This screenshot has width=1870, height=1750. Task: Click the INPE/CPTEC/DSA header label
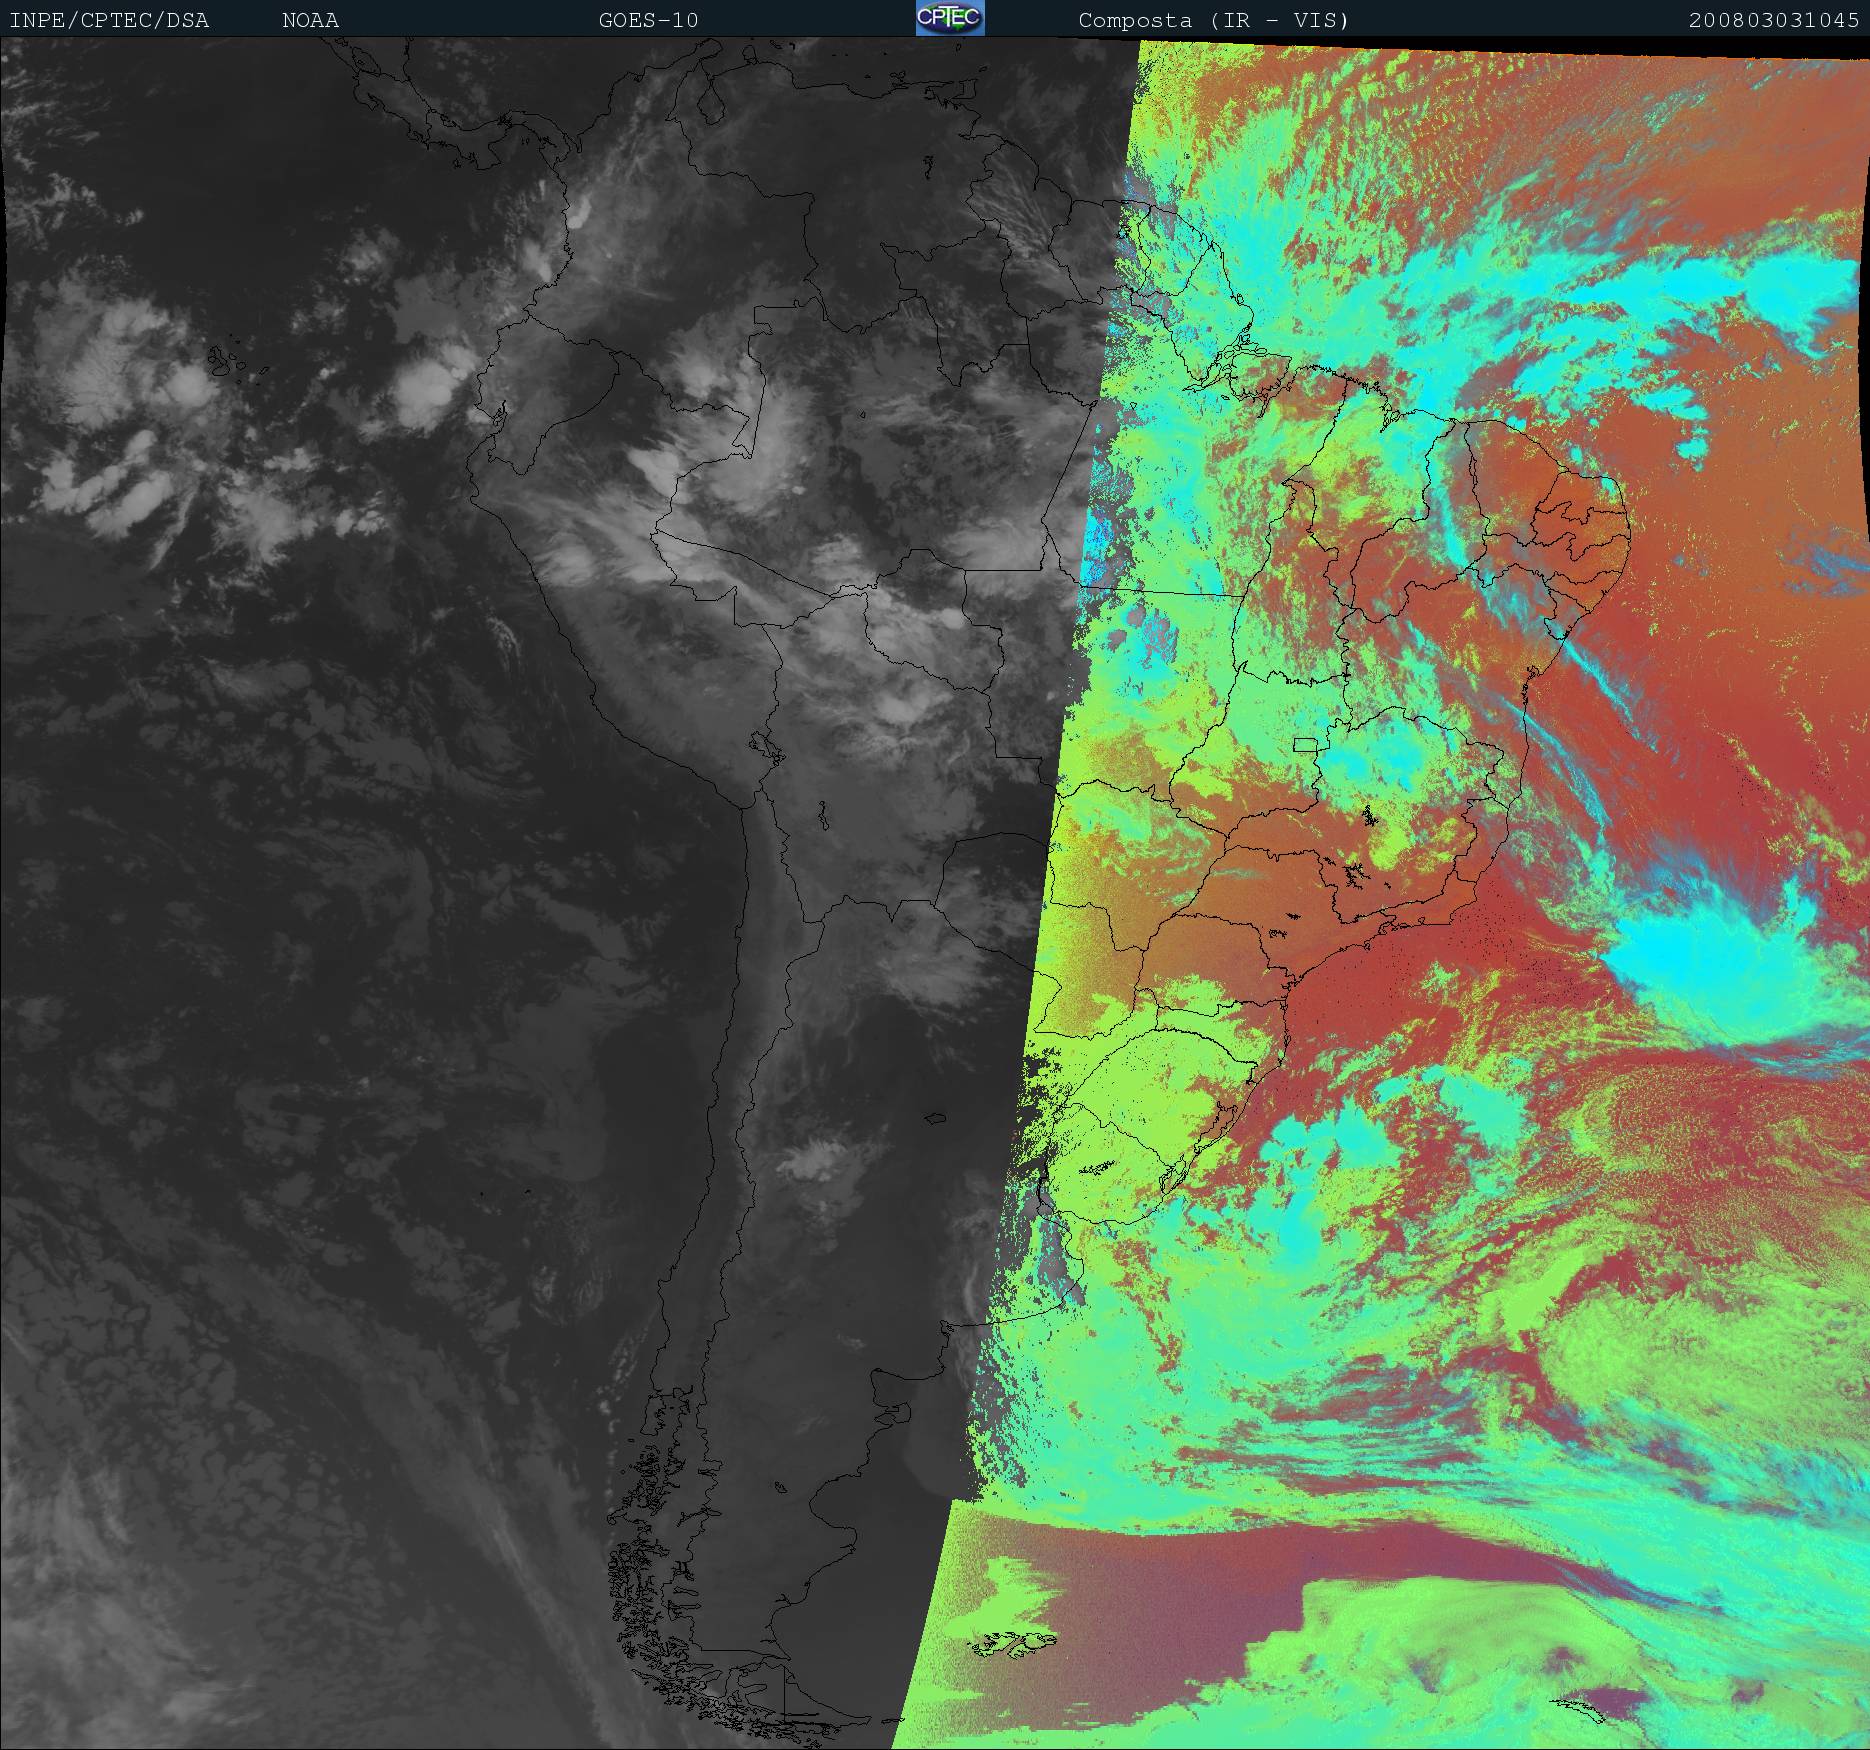(109, 20)
